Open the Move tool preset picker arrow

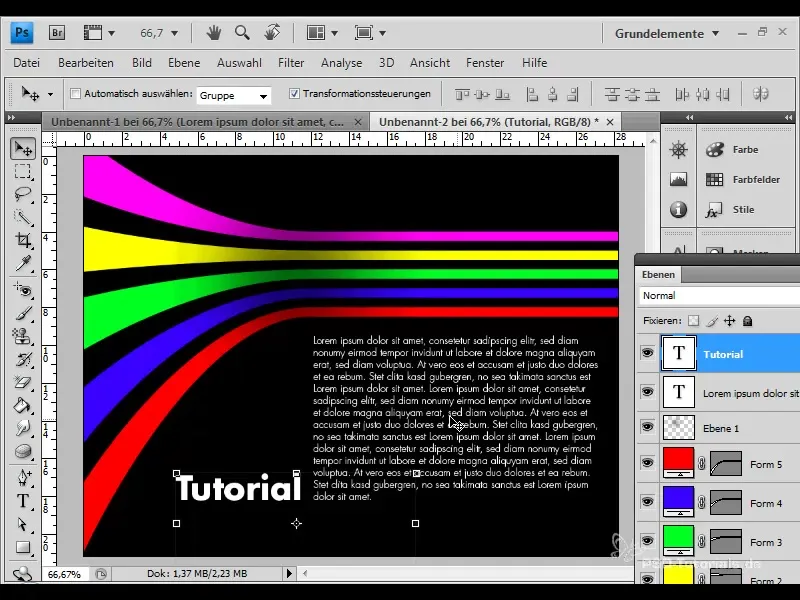50,94
